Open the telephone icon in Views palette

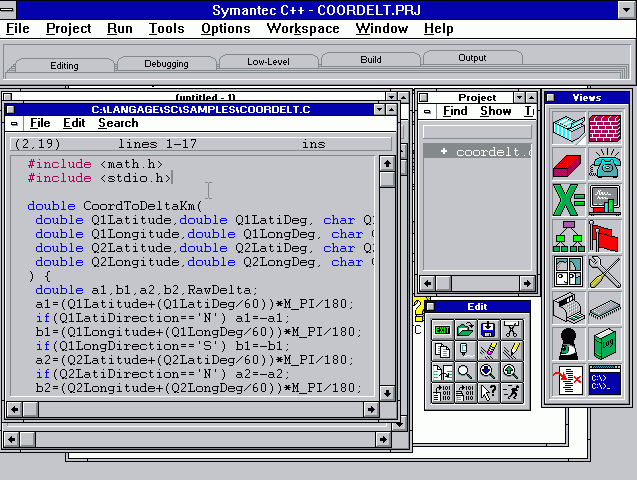point(604,163)
